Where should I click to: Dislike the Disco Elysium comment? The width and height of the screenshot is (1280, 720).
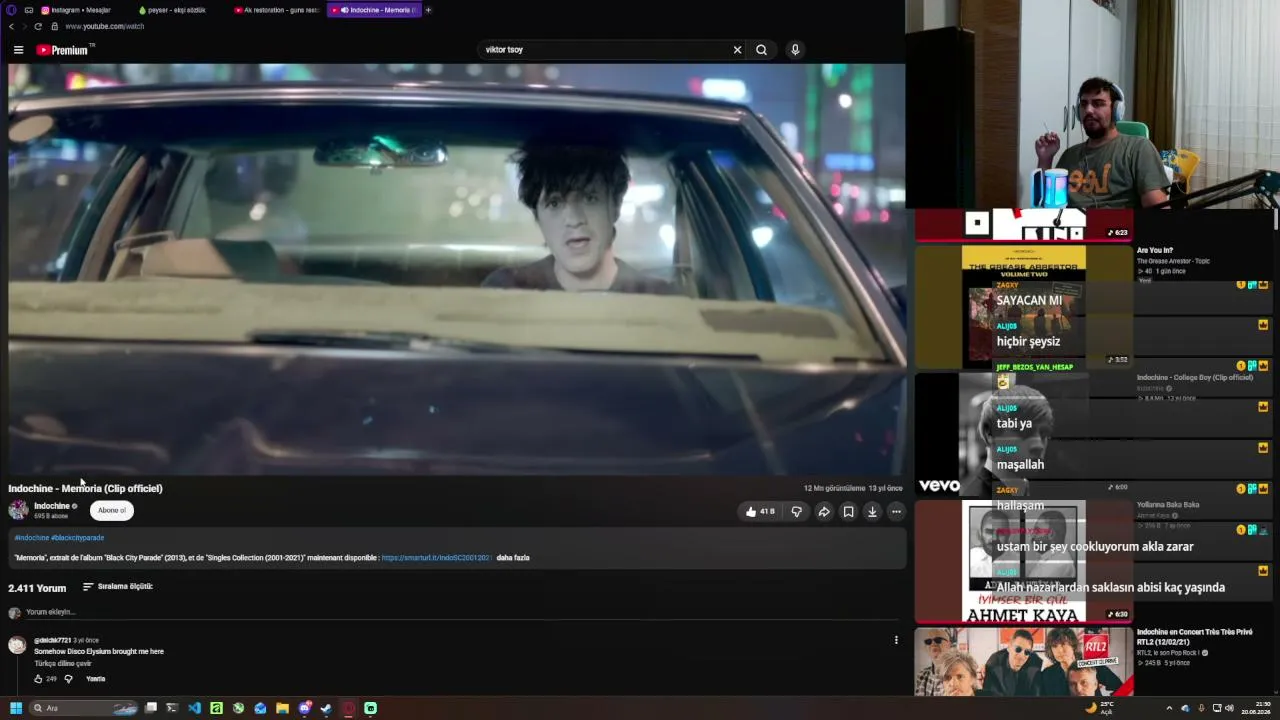tap(68, 679)
